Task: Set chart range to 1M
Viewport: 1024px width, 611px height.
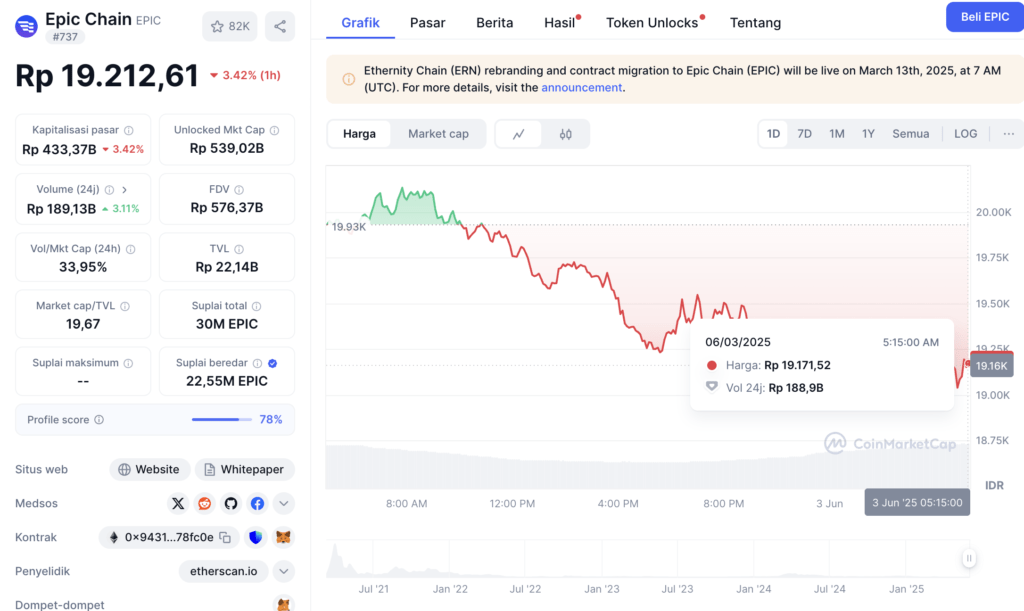Action: click(837, 134)
